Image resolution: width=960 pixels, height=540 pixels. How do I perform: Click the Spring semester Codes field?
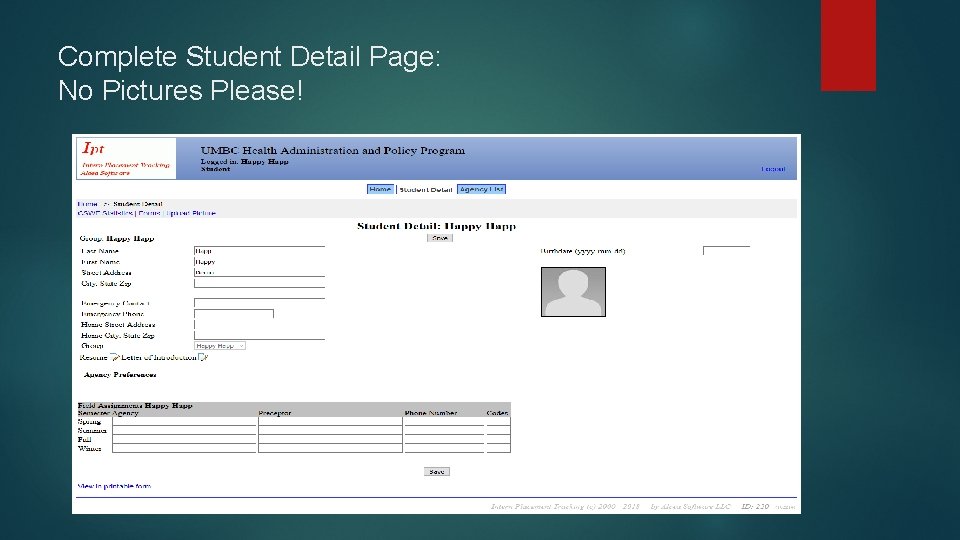(x=498, y=421)
